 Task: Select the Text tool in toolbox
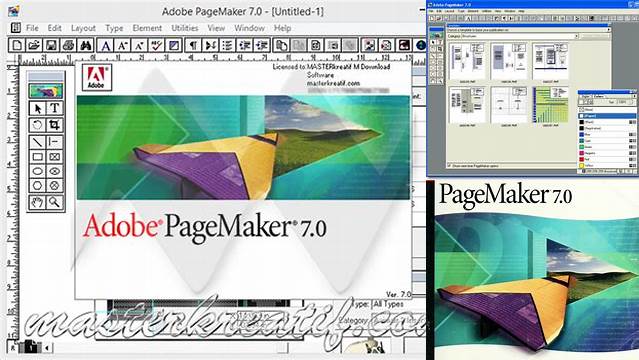55,108
